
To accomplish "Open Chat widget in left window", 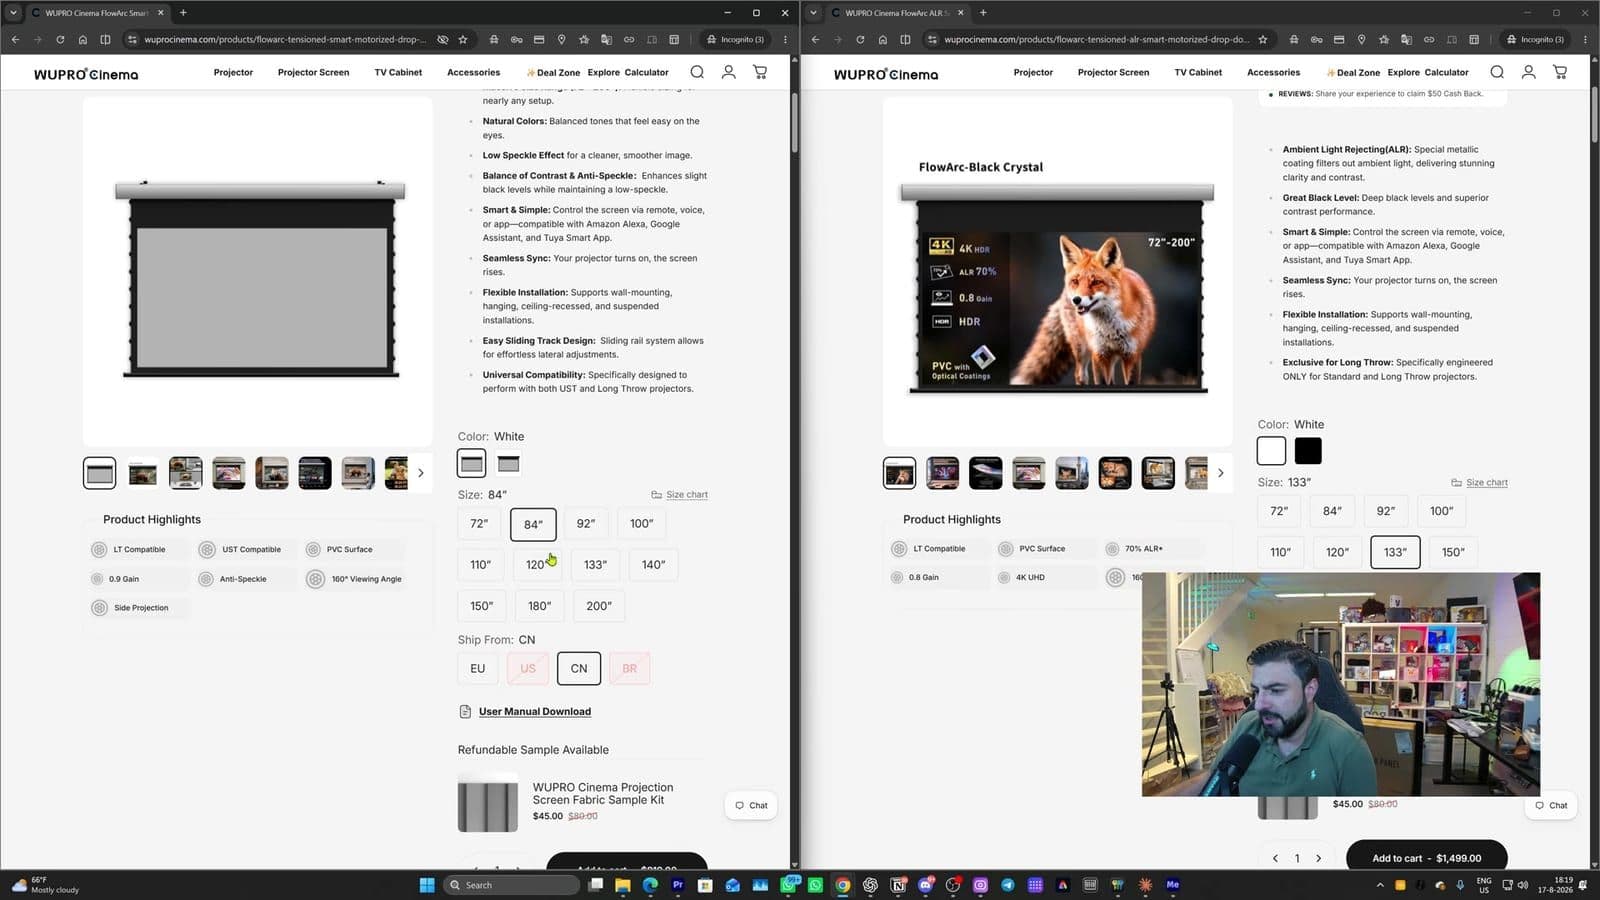I will (x=751, y=805).
